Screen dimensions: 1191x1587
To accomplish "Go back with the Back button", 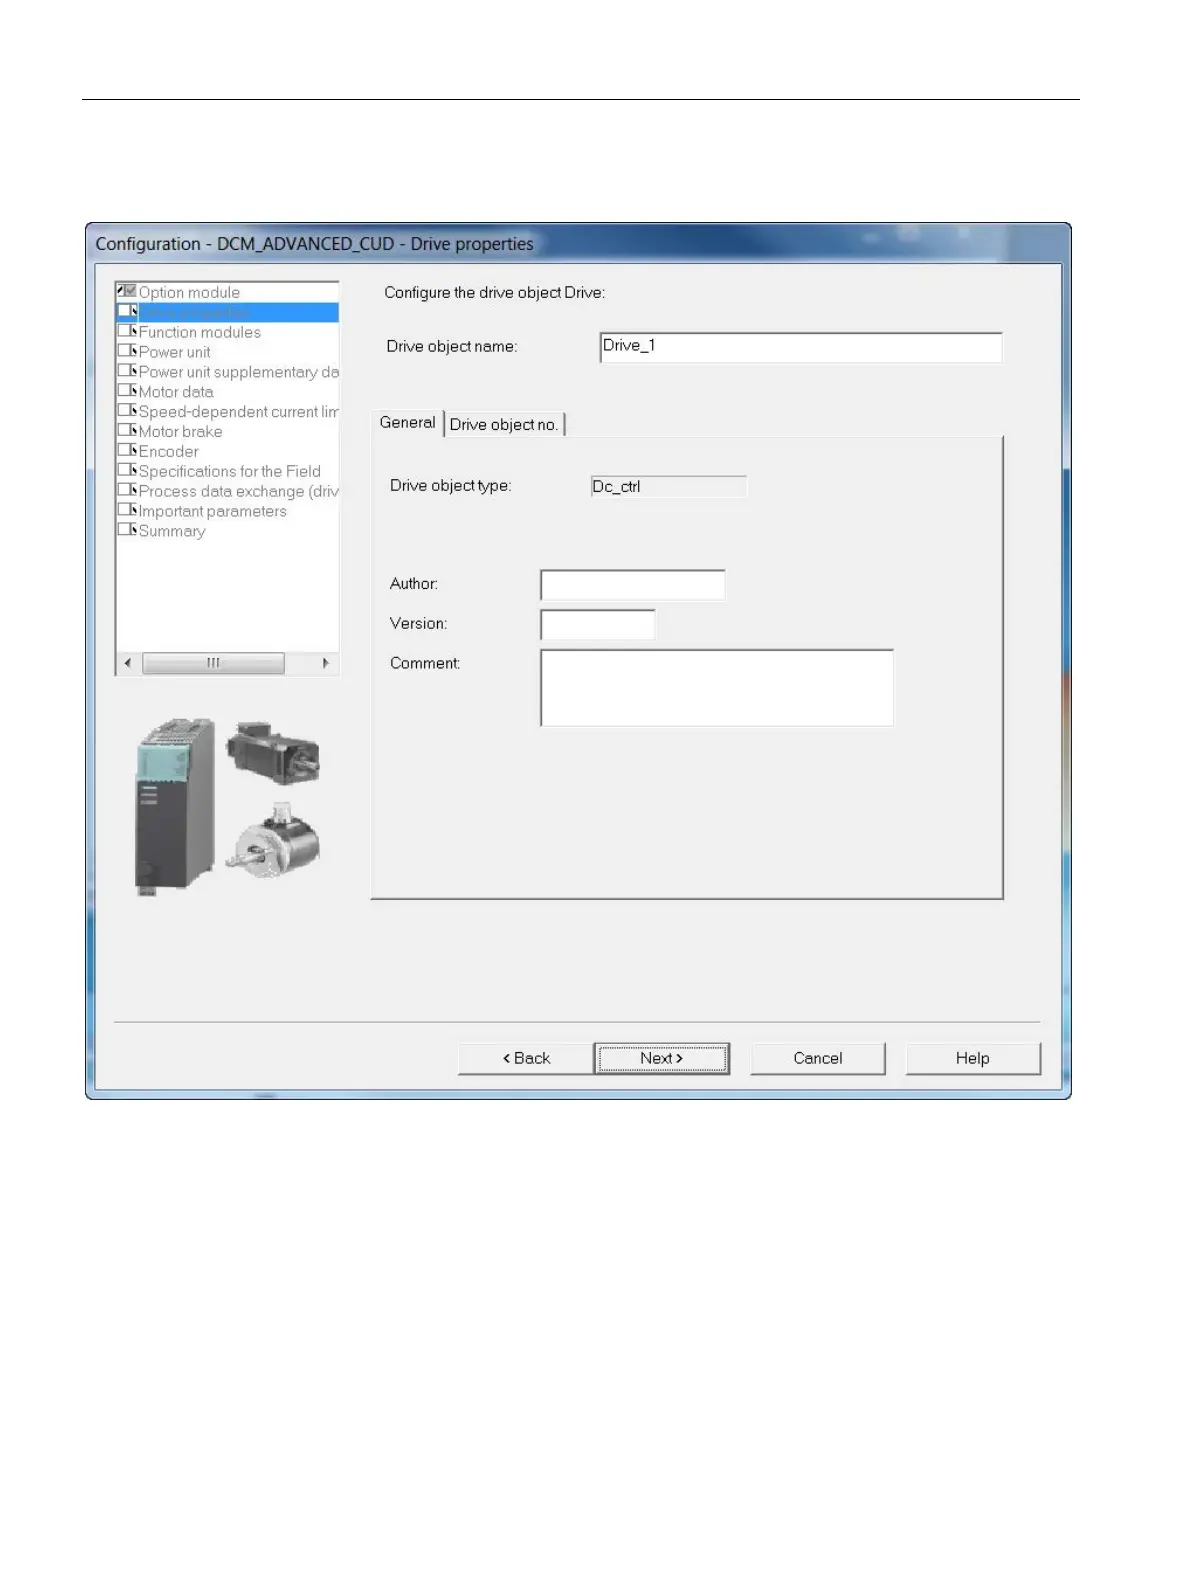I will (526, 1058).
